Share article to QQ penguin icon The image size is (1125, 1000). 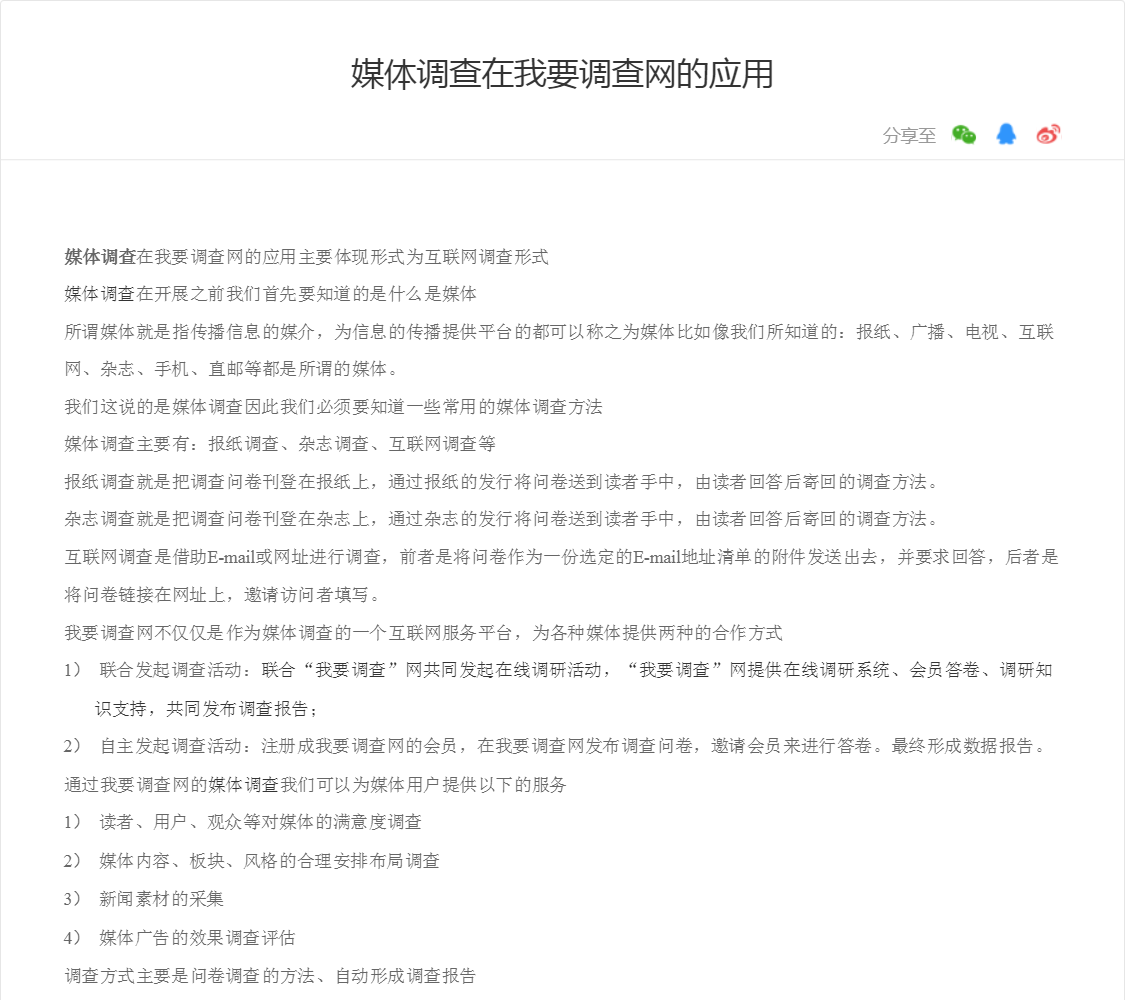click(1006, 134)
